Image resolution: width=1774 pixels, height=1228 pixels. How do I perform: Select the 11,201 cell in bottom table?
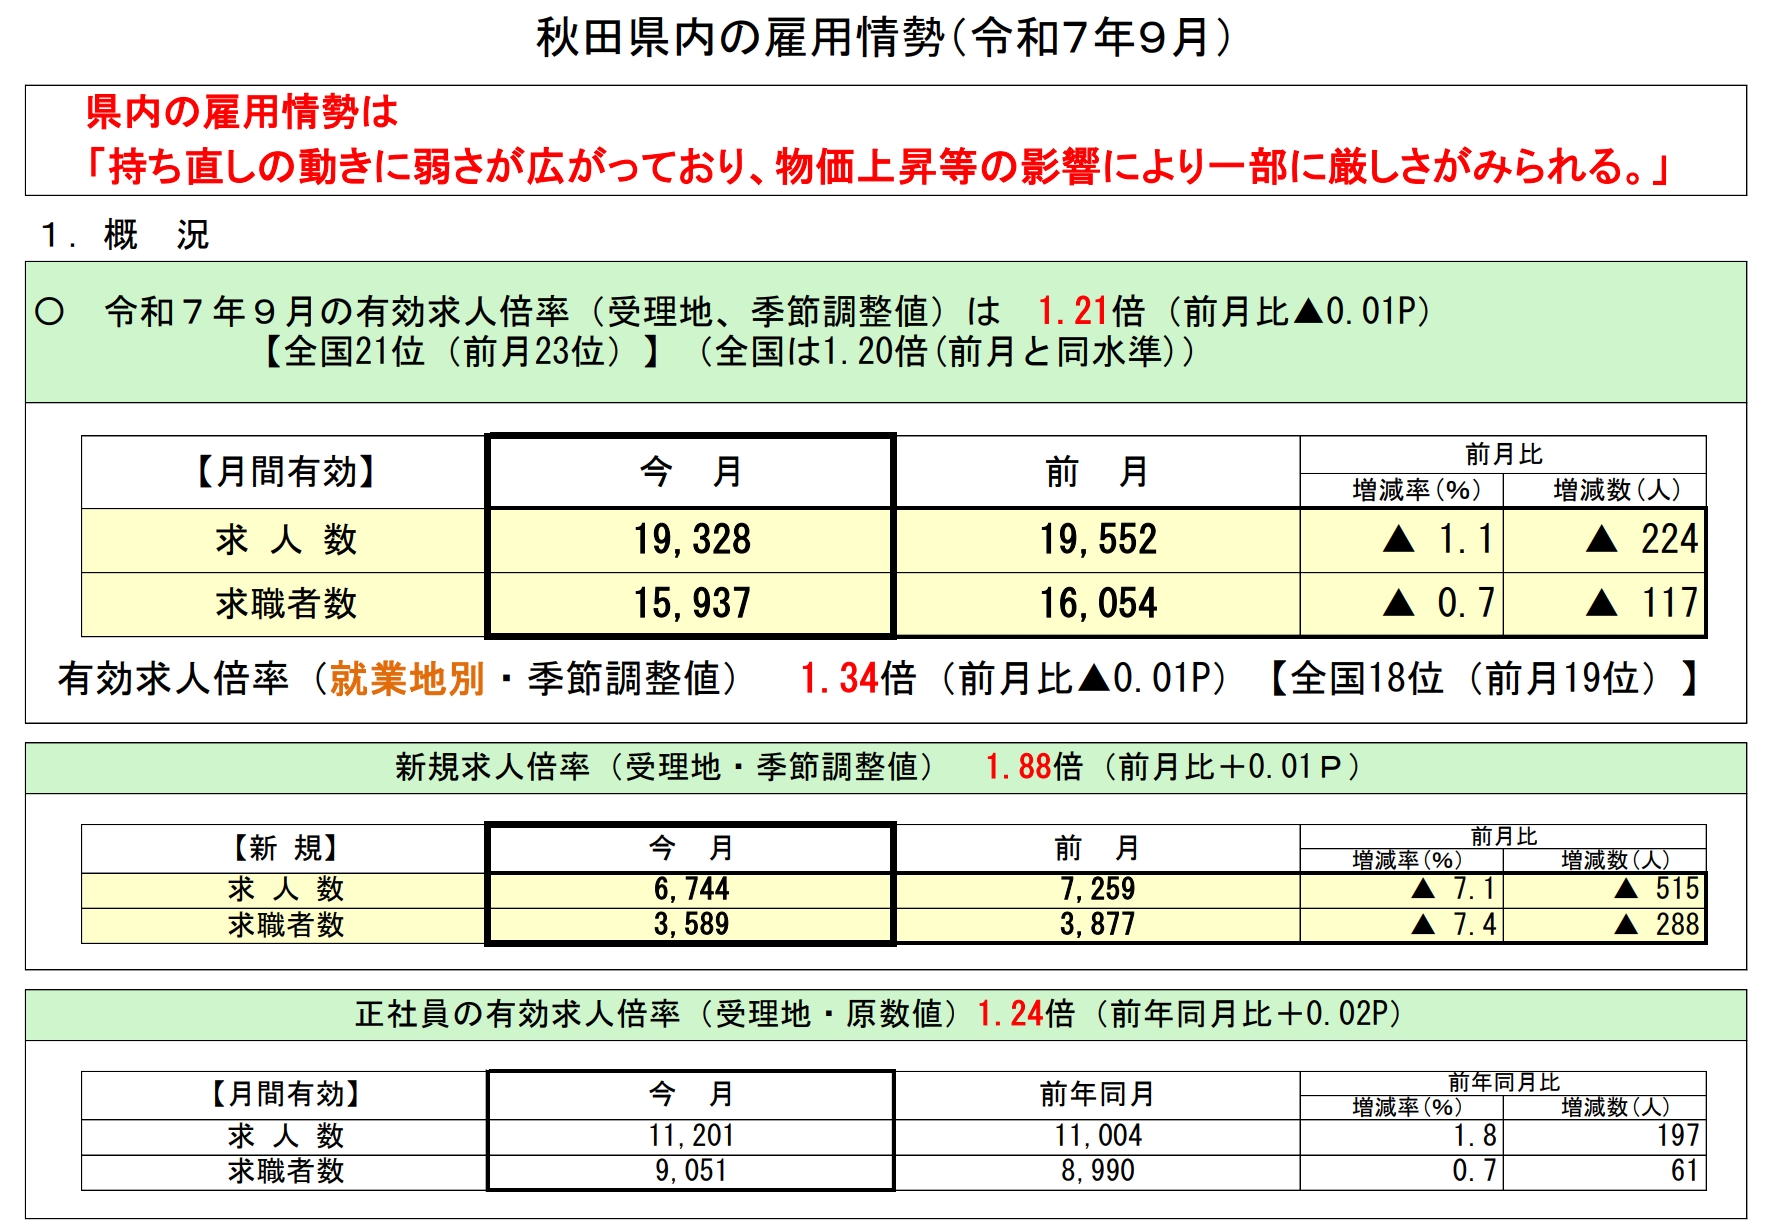pos(691,1136)
